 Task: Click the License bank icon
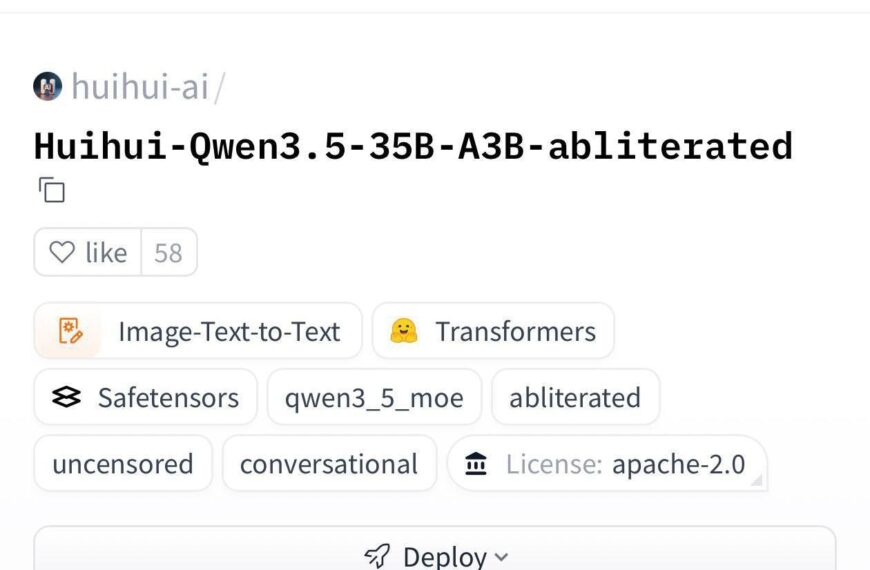tap(477, 464)
